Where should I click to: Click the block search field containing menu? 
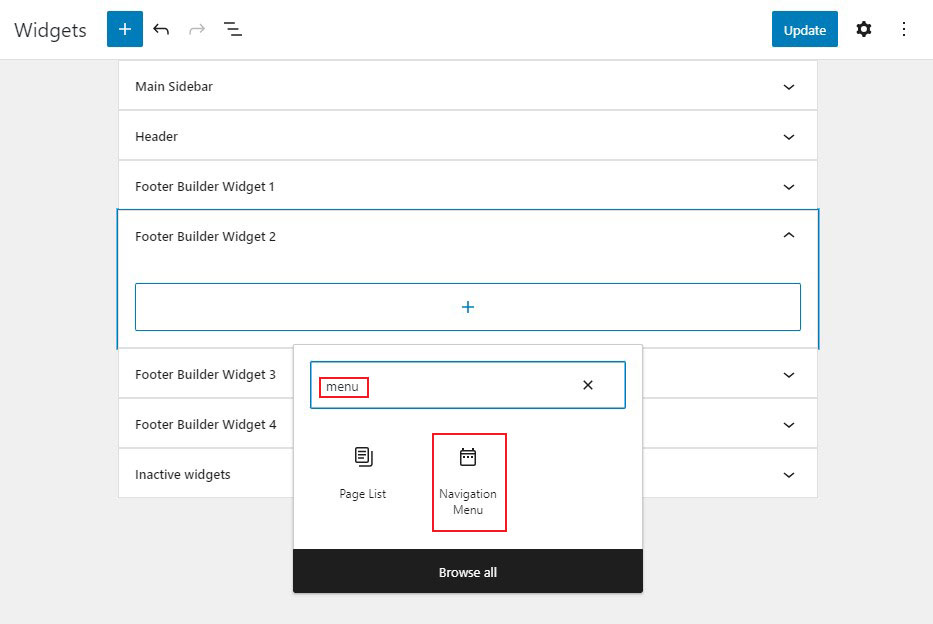tap(468, 385)
